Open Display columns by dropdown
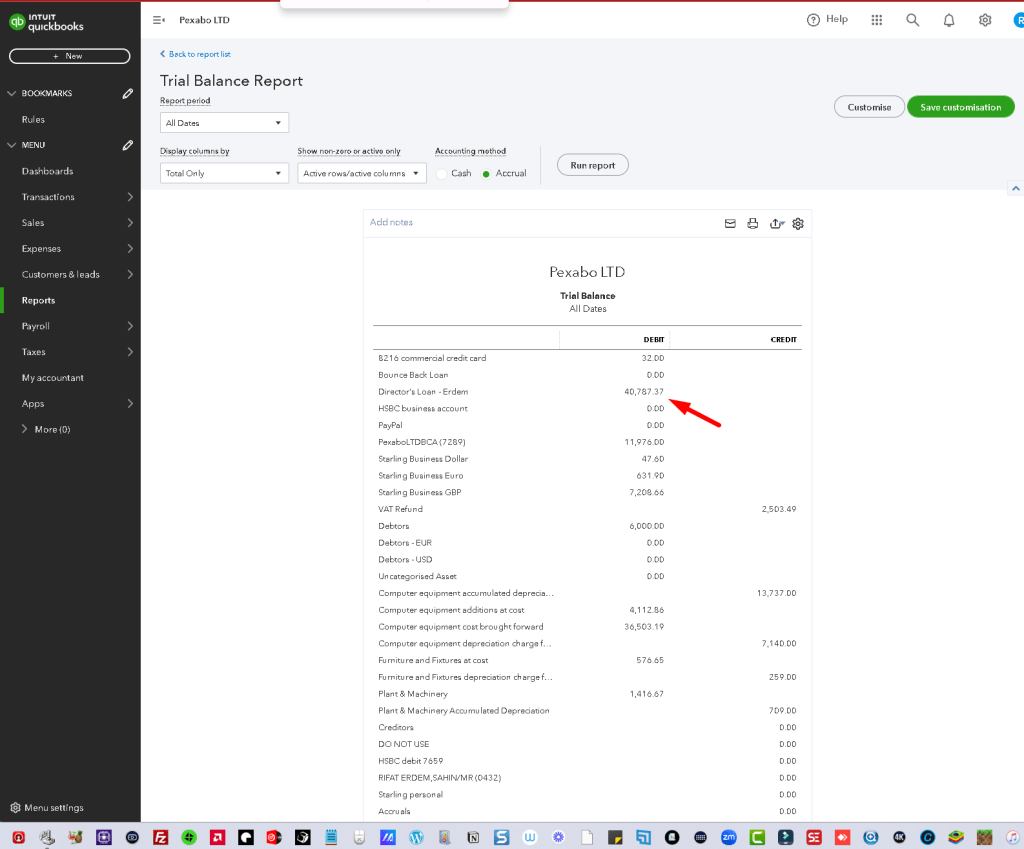 point(224,173)
